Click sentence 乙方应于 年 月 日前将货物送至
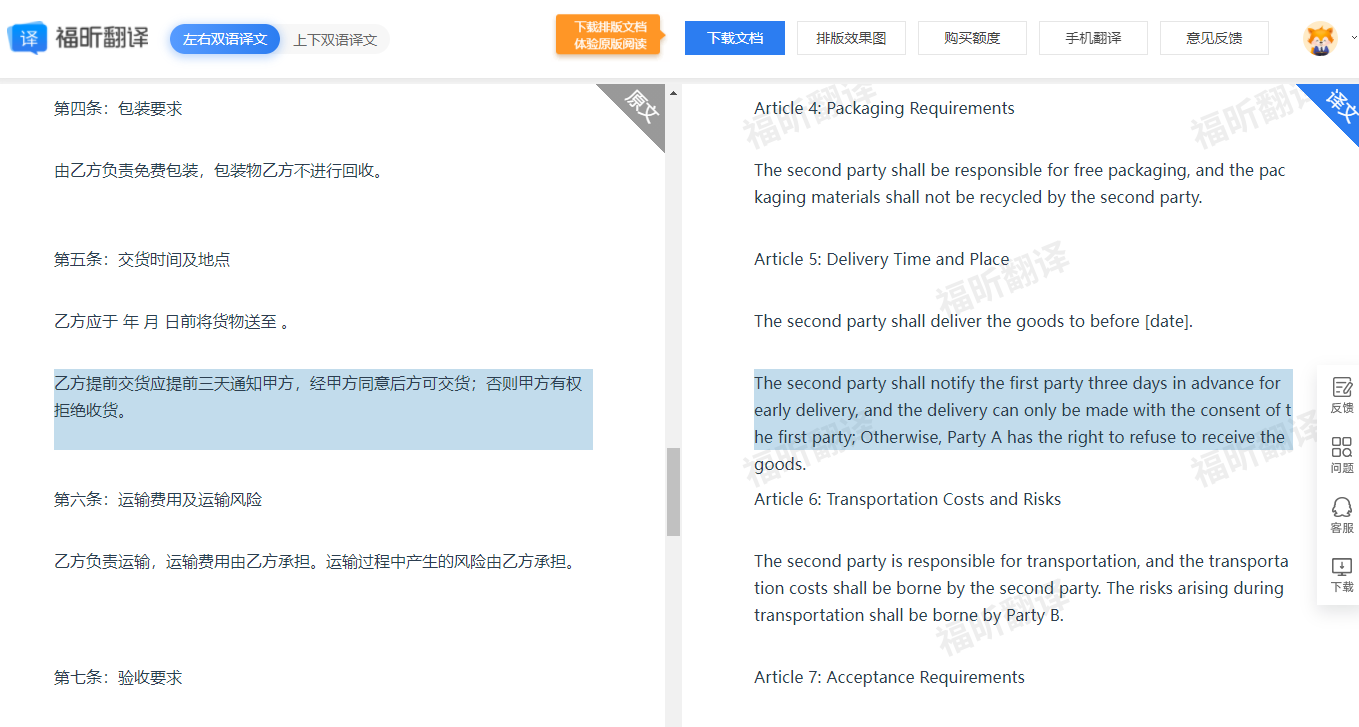The width and height of the screenshot is (1359, 727). [x=171, y=322]
